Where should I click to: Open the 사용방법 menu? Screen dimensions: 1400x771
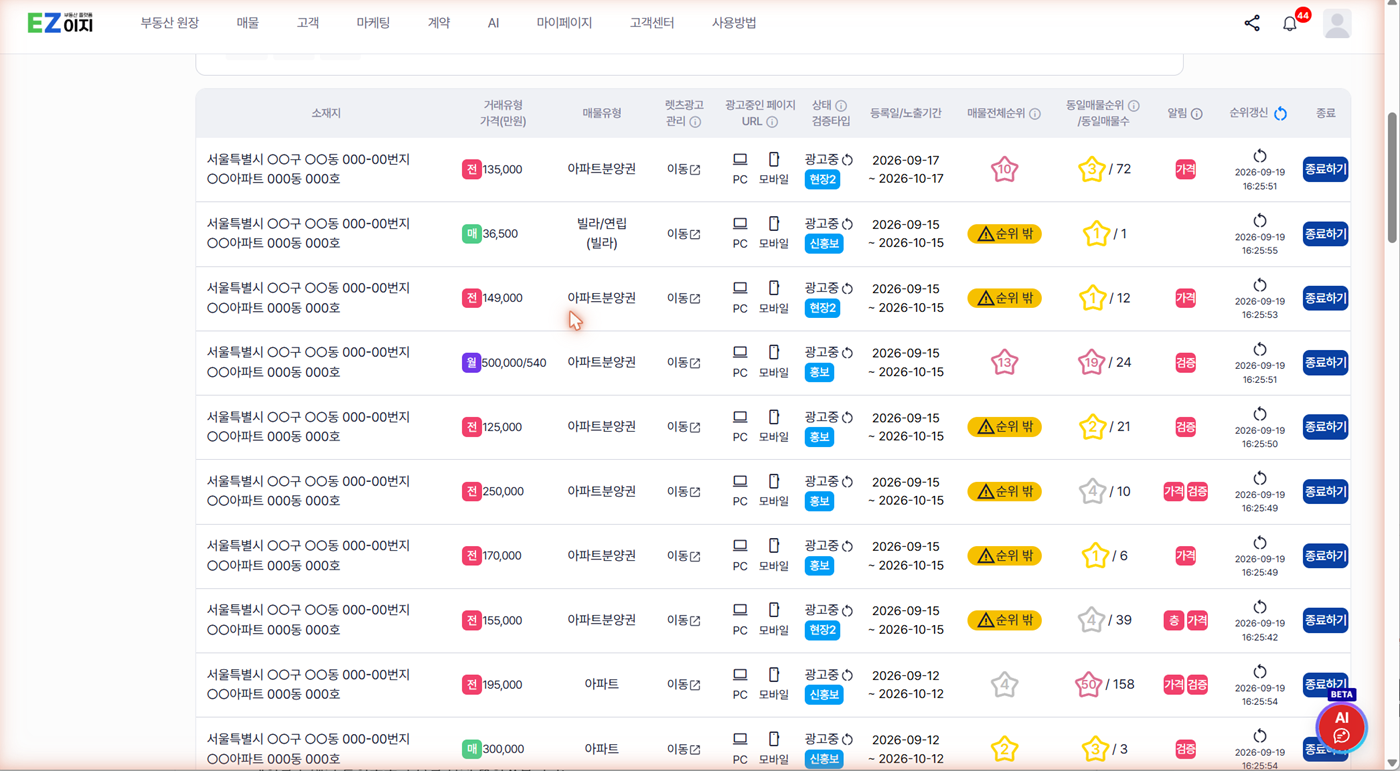click(734, 23)
